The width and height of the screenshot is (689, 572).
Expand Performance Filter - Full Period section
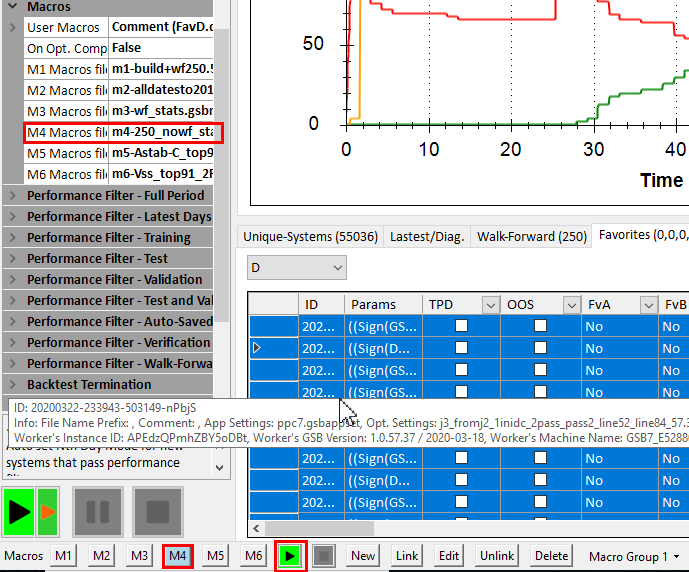click(13, 196)
